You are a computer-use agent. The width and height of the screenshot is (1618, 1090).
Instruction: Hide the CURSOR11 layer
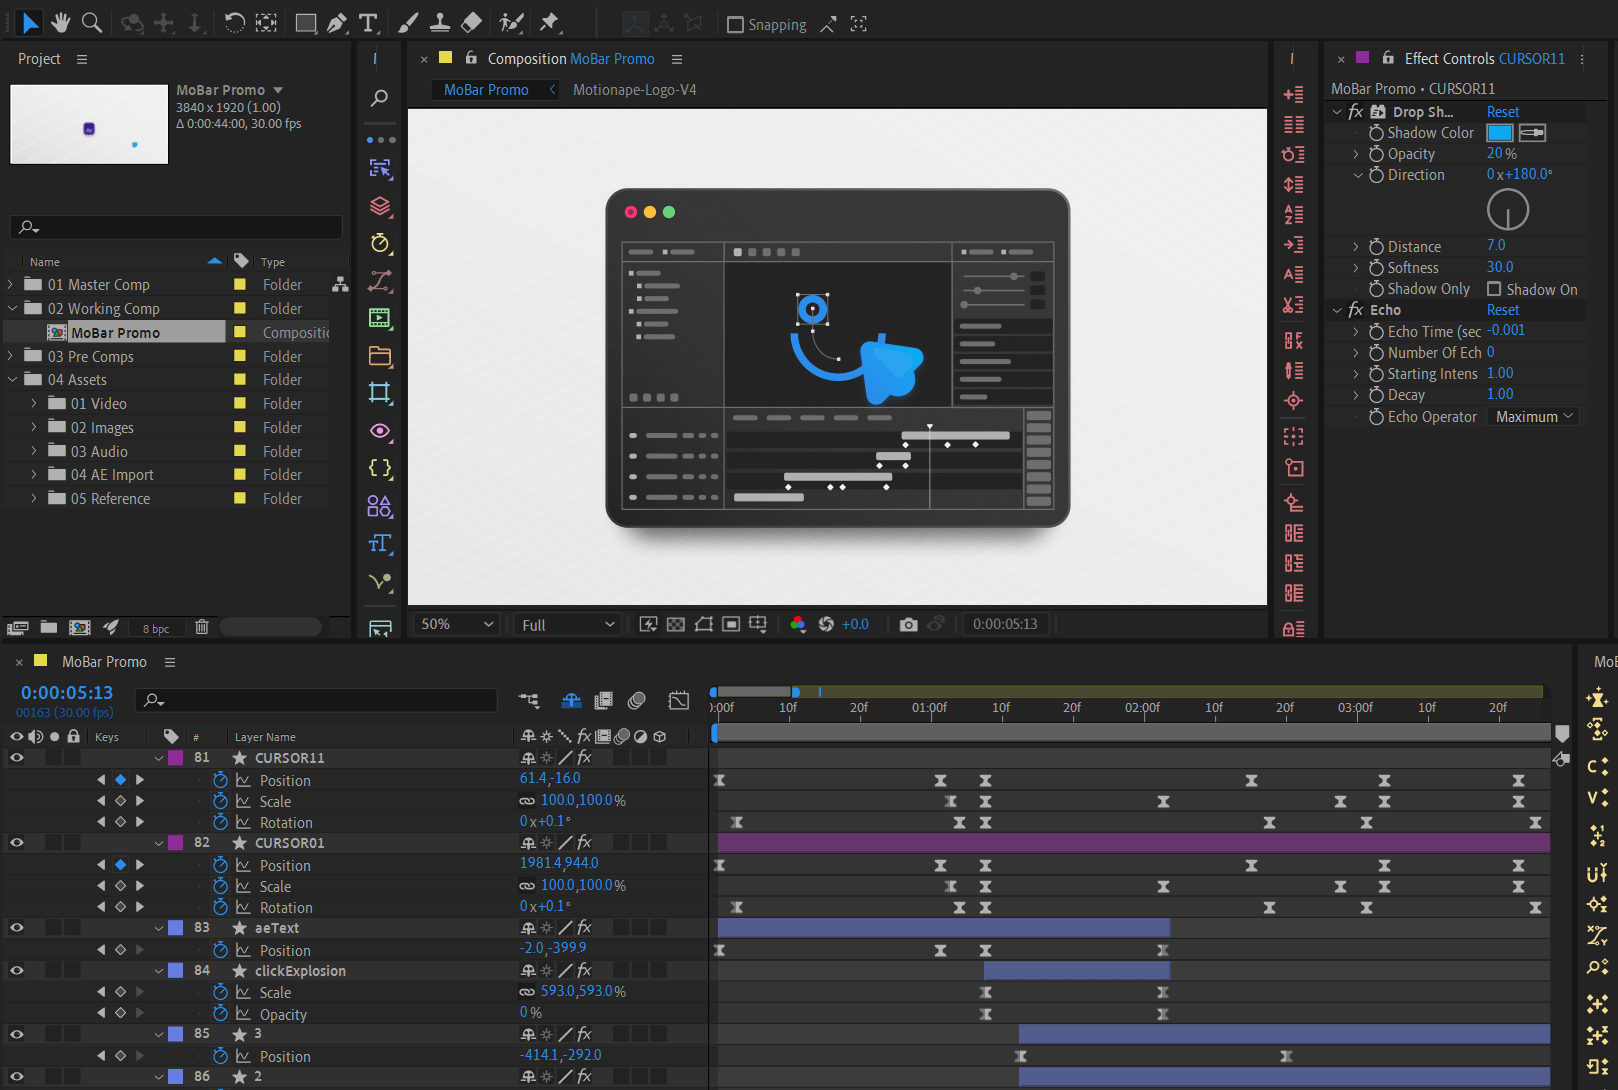tap(17, 758)
